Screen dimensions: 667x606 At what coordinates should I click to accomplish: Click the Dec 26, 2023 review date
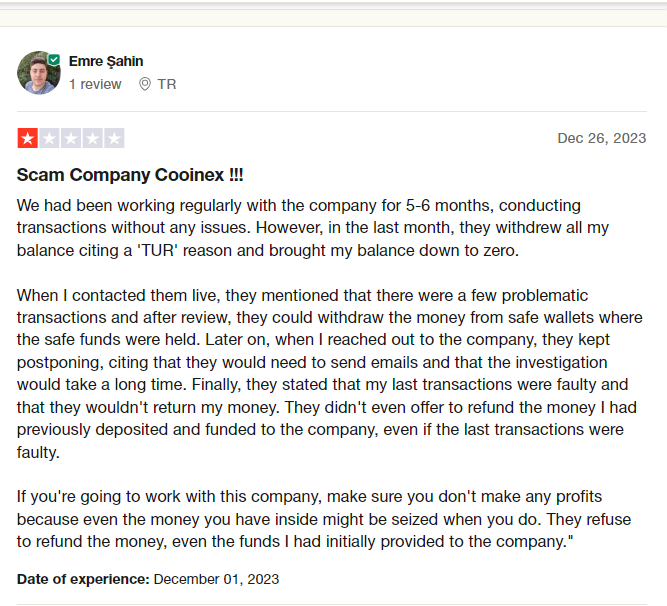[x=601, y=138]
